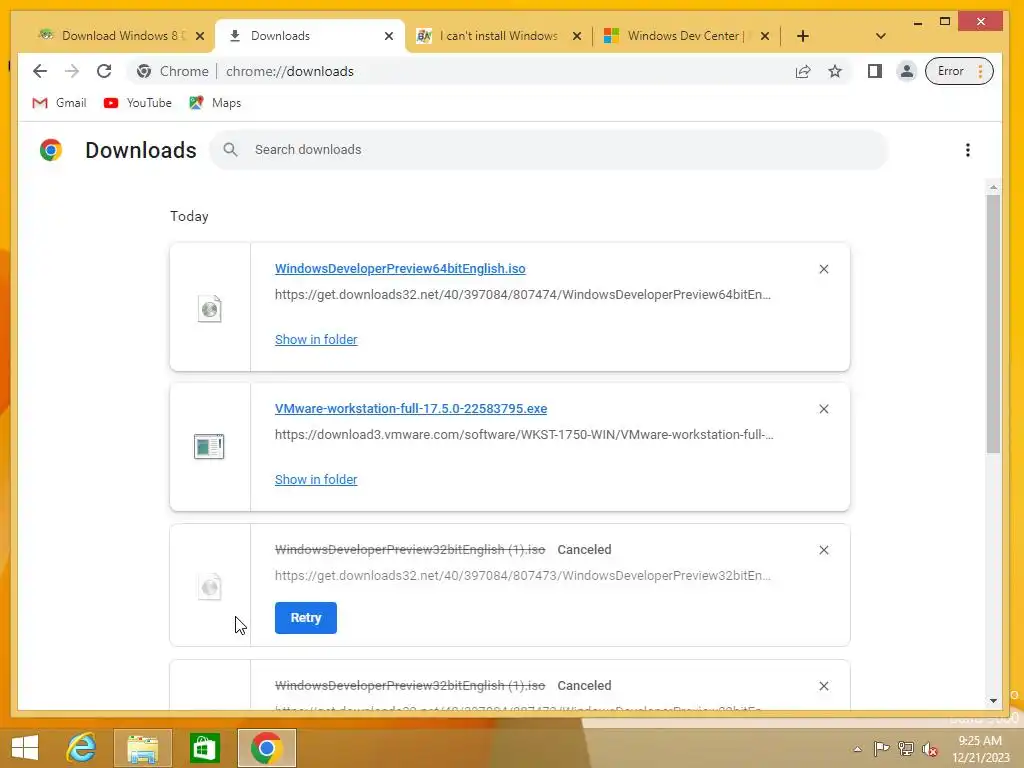This screenshot has height=768, width=1024.
Task: Remove last canceled 32bit iso entry at bottom
Action: [824, 686]
